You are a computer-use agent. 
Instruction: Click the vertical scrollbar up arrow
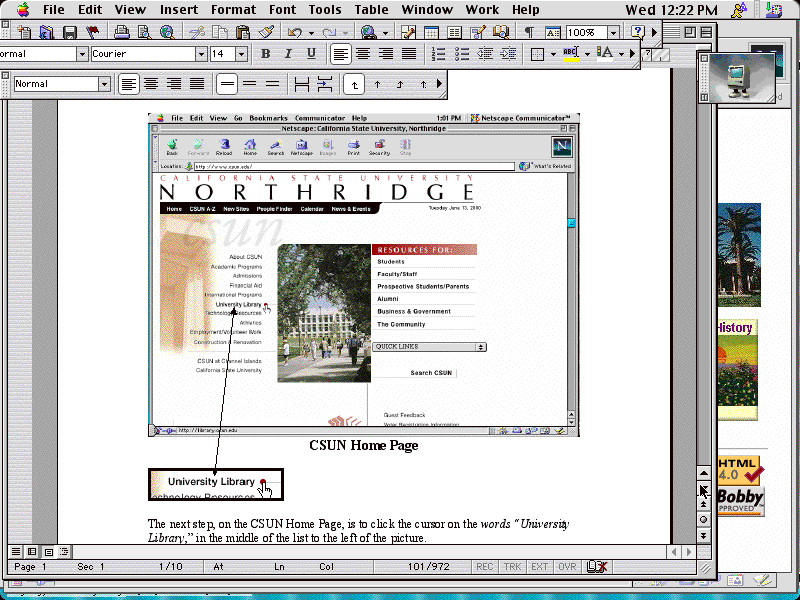tap(704, 473)
